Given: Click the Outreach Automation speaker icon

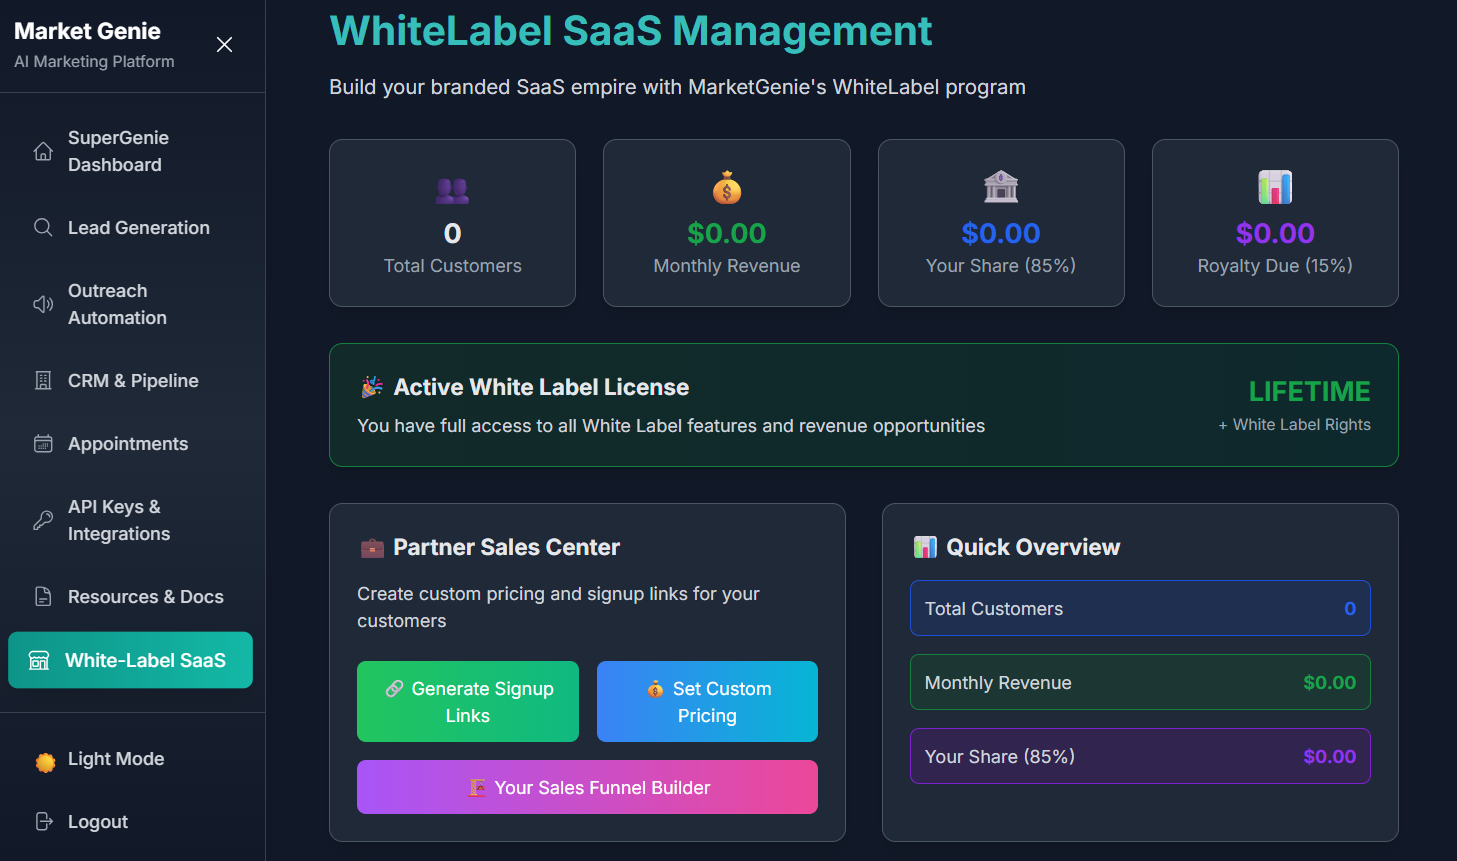Looking at the screenshot, I should [43, 303].
